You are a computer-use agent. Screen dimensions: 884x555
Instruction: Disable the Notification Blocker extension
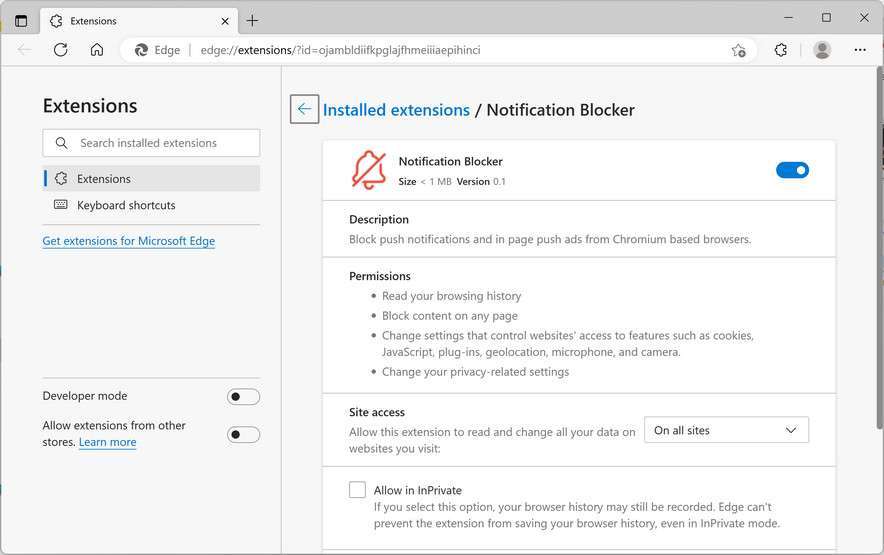[x=792, y=170]
